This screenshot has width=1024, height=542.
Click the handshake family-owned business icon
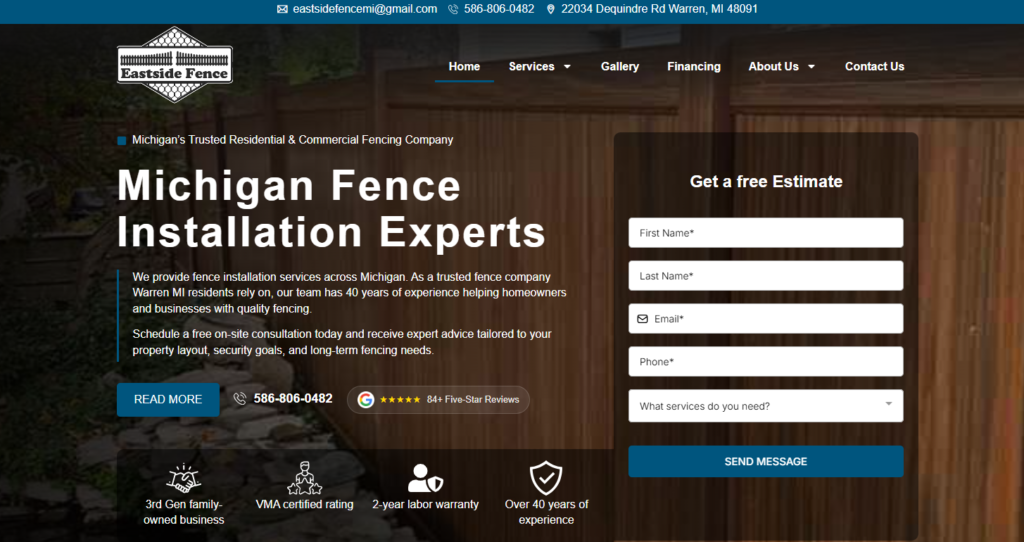184,478
